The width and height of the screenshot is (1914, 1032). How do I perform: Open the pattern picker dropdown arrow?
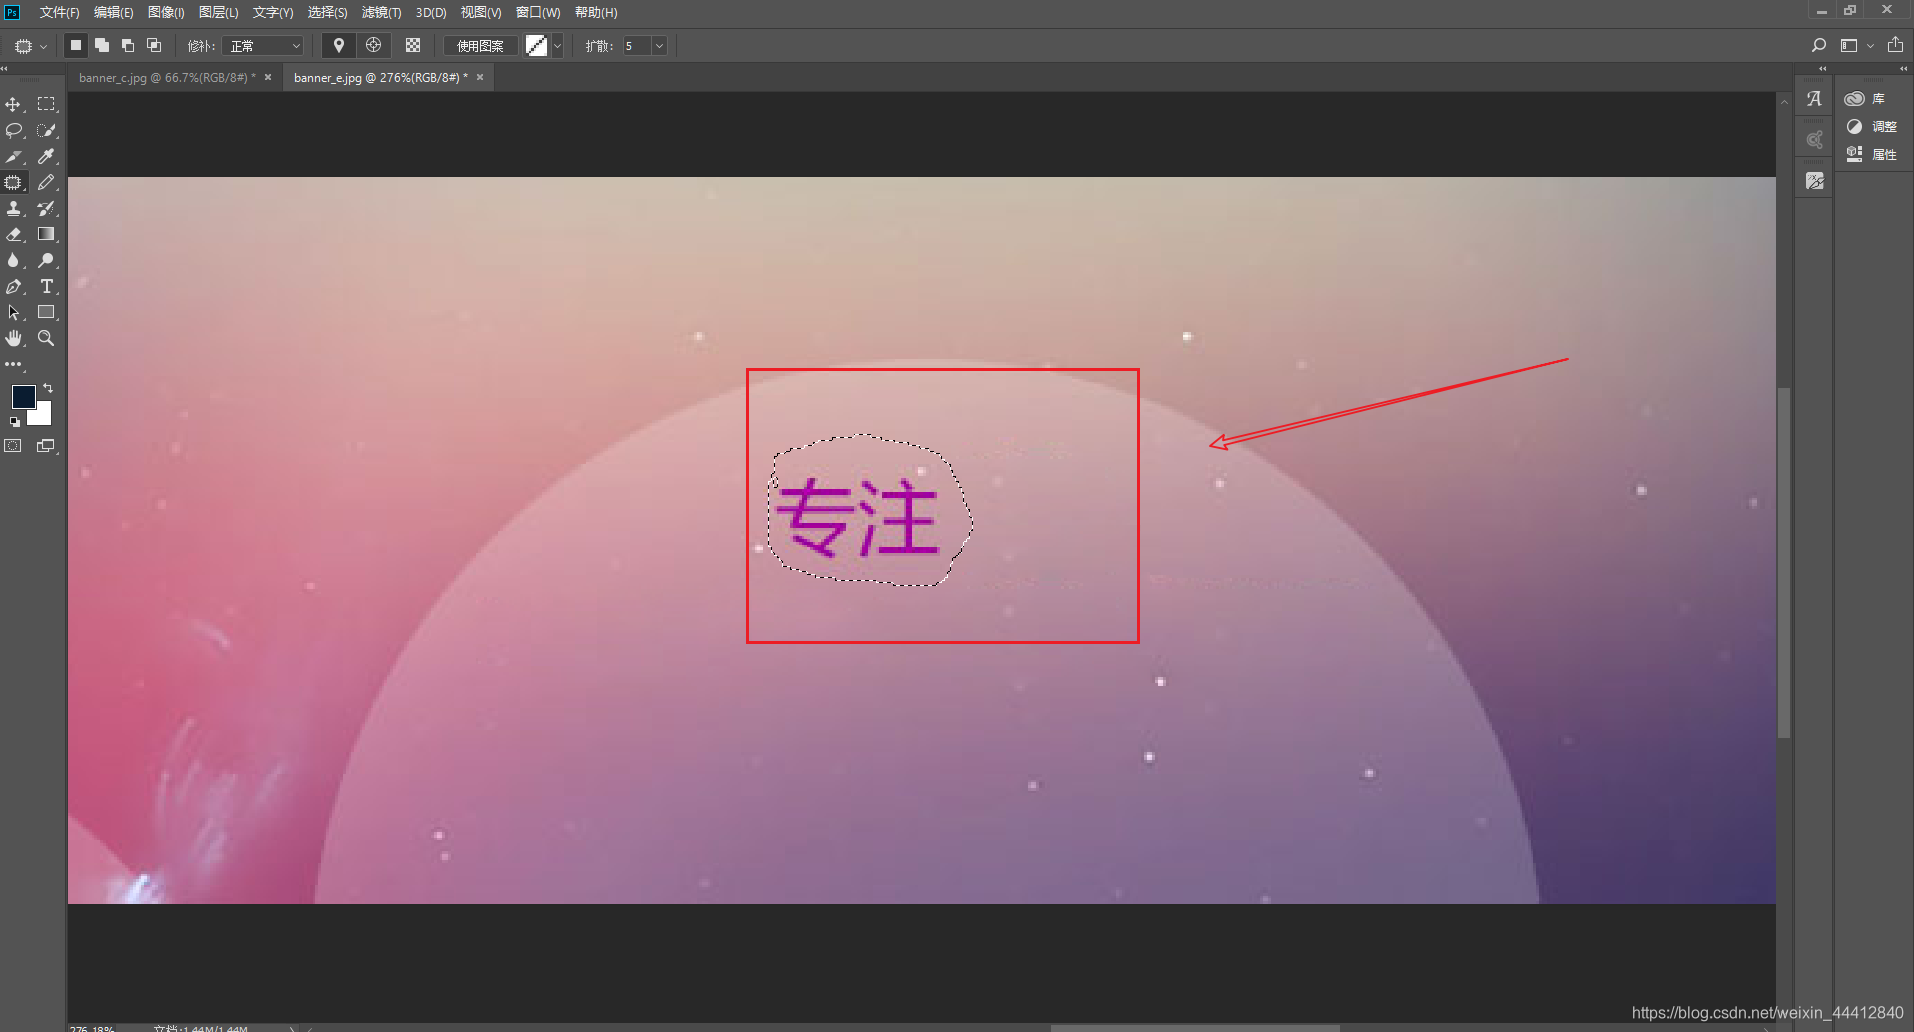pyautogui.click(x=558, y=46)
